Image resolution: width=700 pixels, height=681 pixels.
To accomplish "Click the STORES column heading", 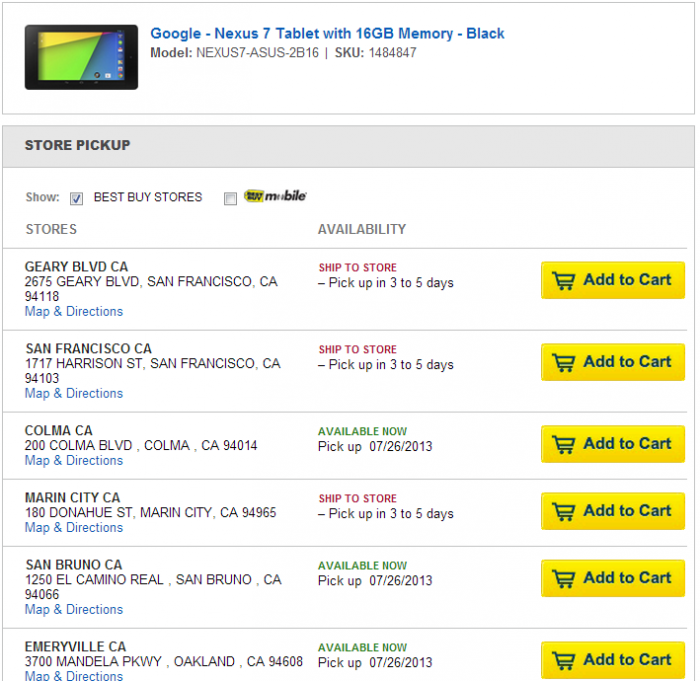I will [x=51, y=229].
